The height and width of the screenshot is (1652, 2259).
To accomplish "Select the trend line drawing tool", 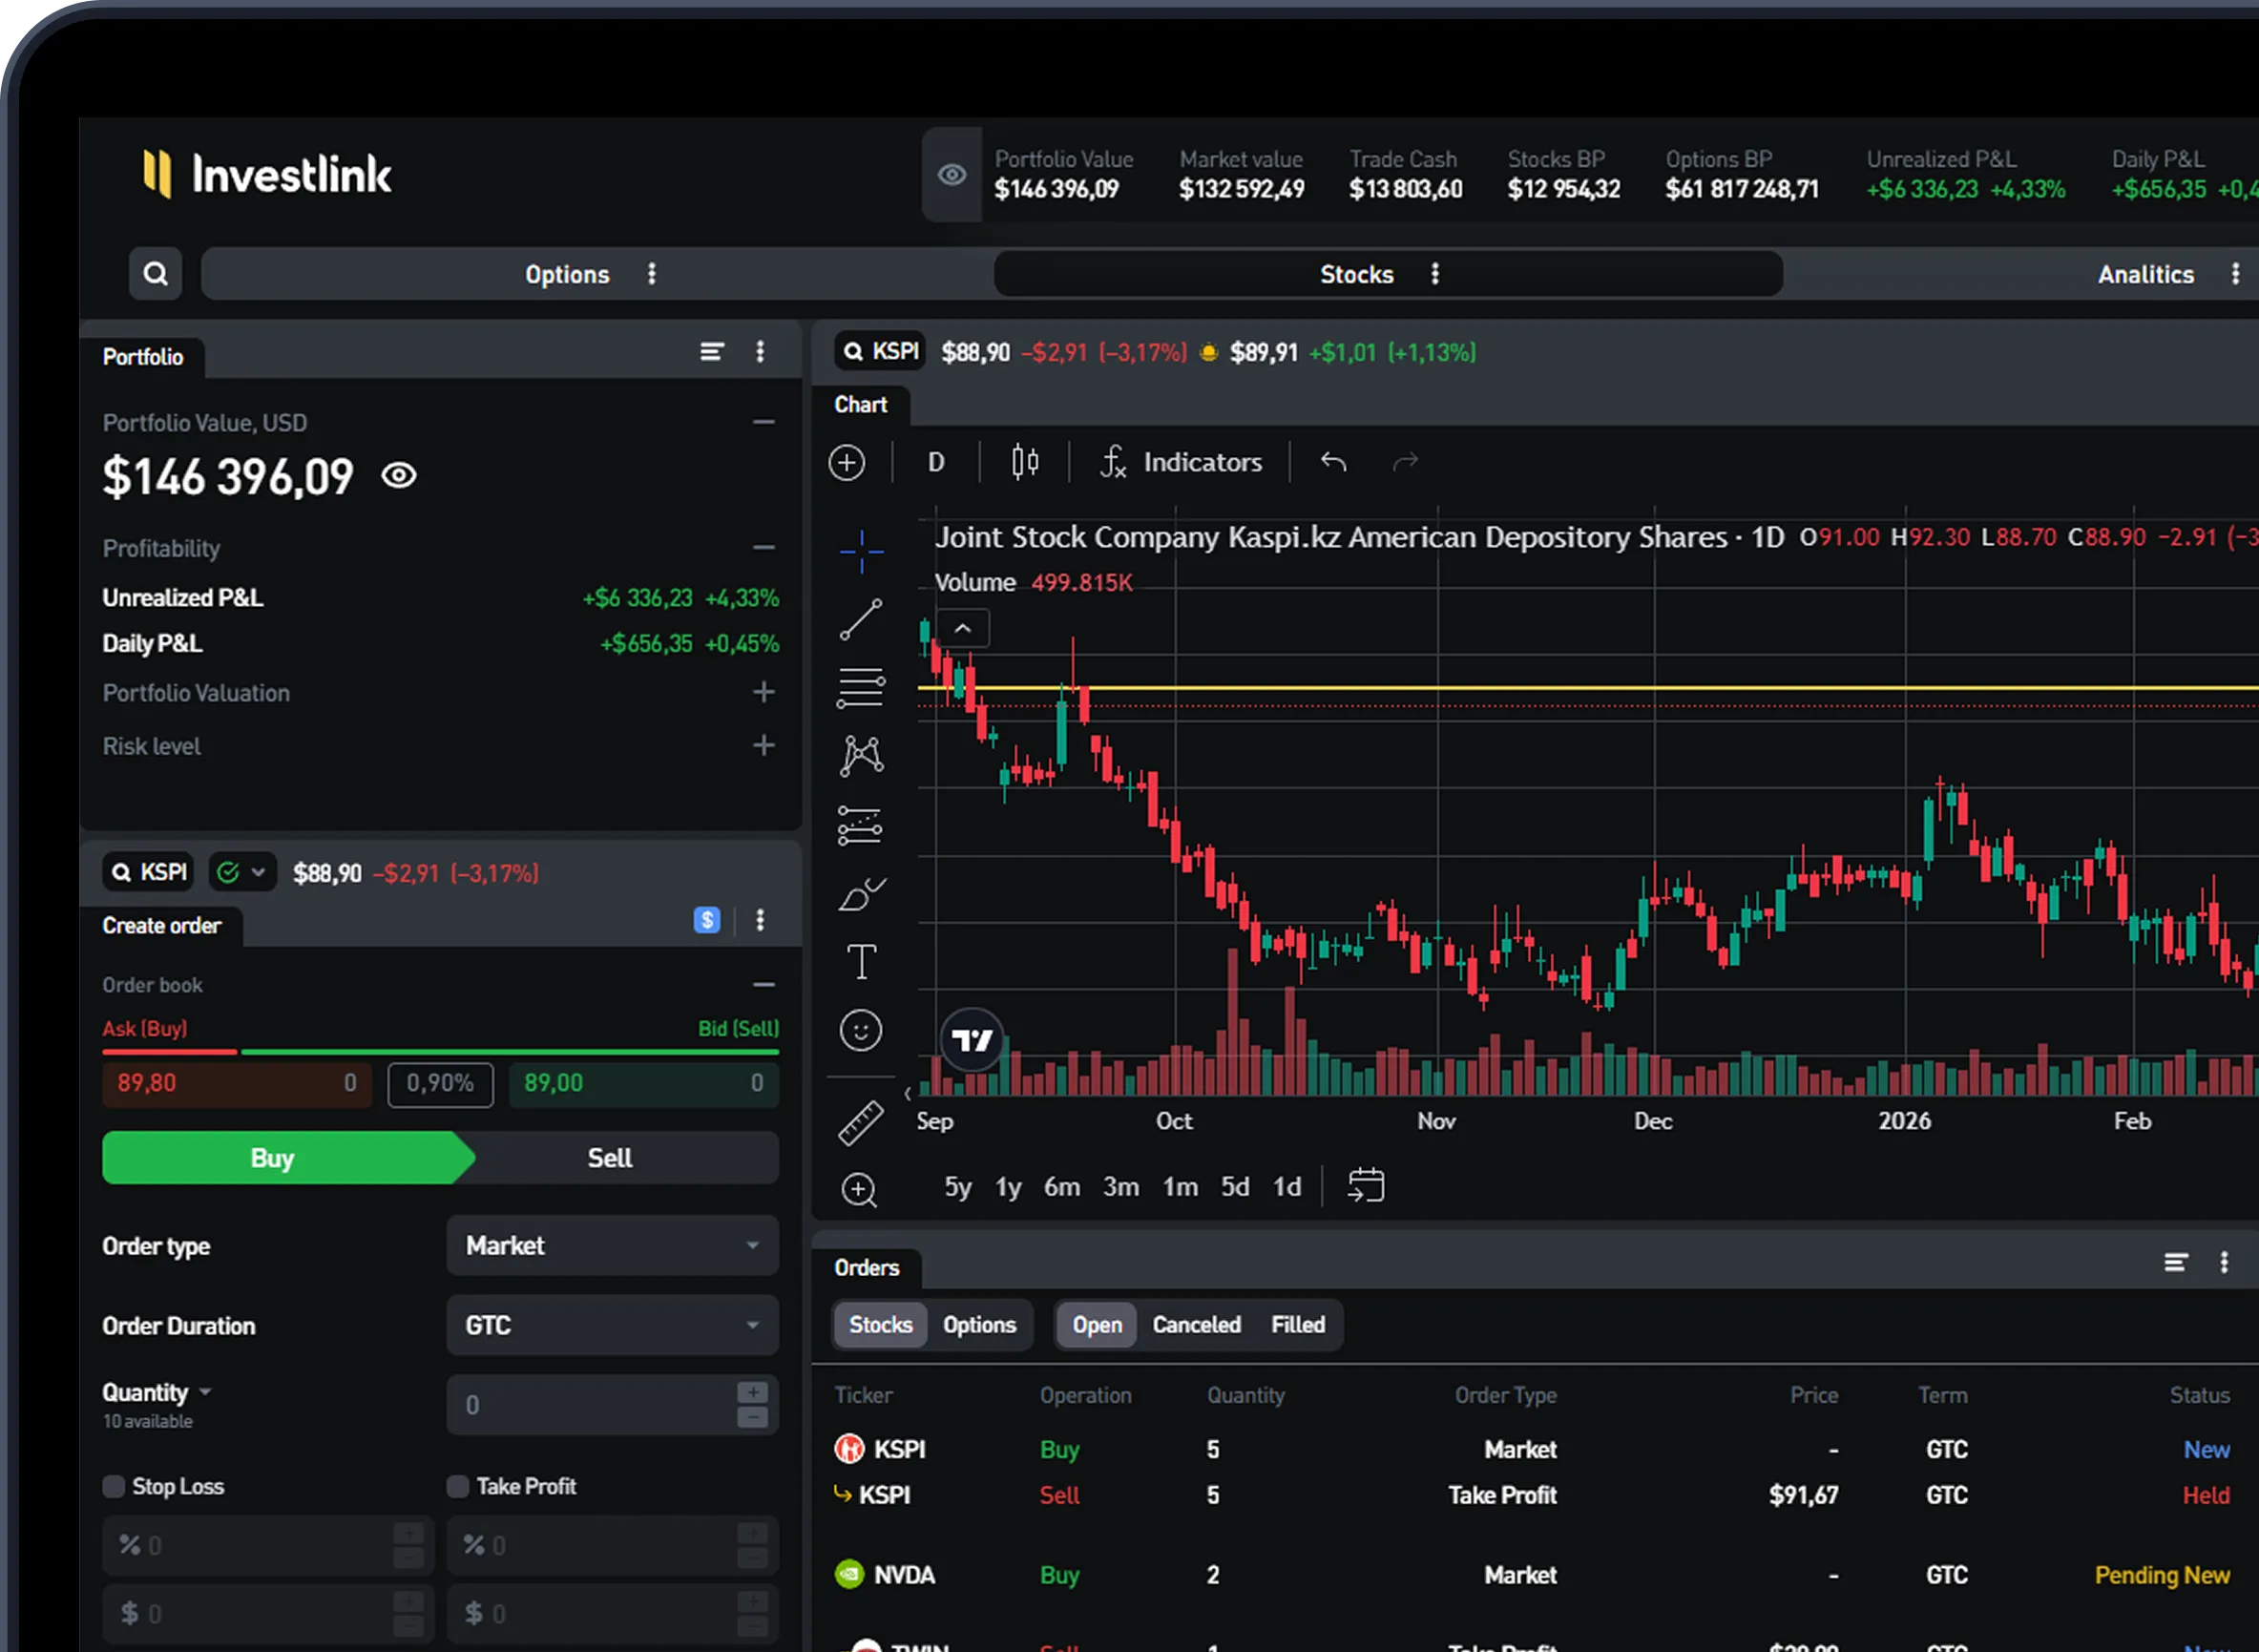I will [x=861, y=619].
